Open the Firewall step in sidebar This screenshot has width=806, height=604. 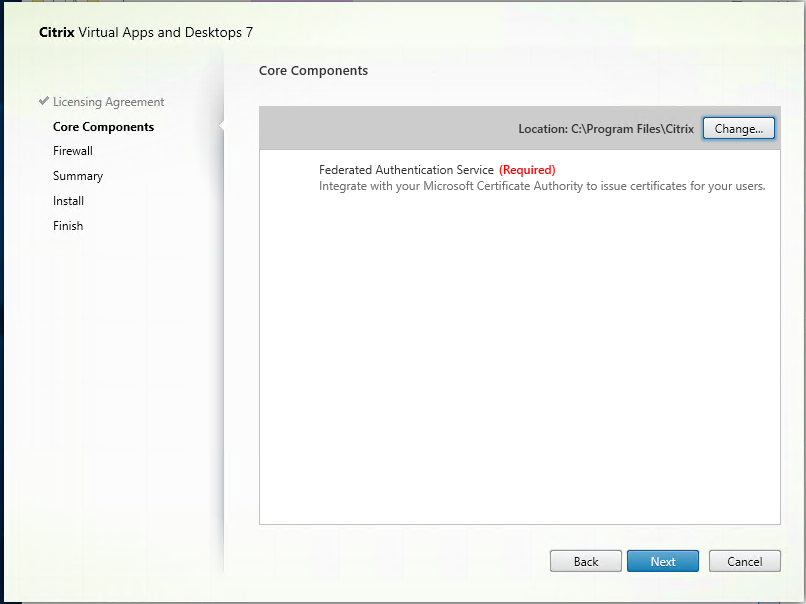(73, 151)
